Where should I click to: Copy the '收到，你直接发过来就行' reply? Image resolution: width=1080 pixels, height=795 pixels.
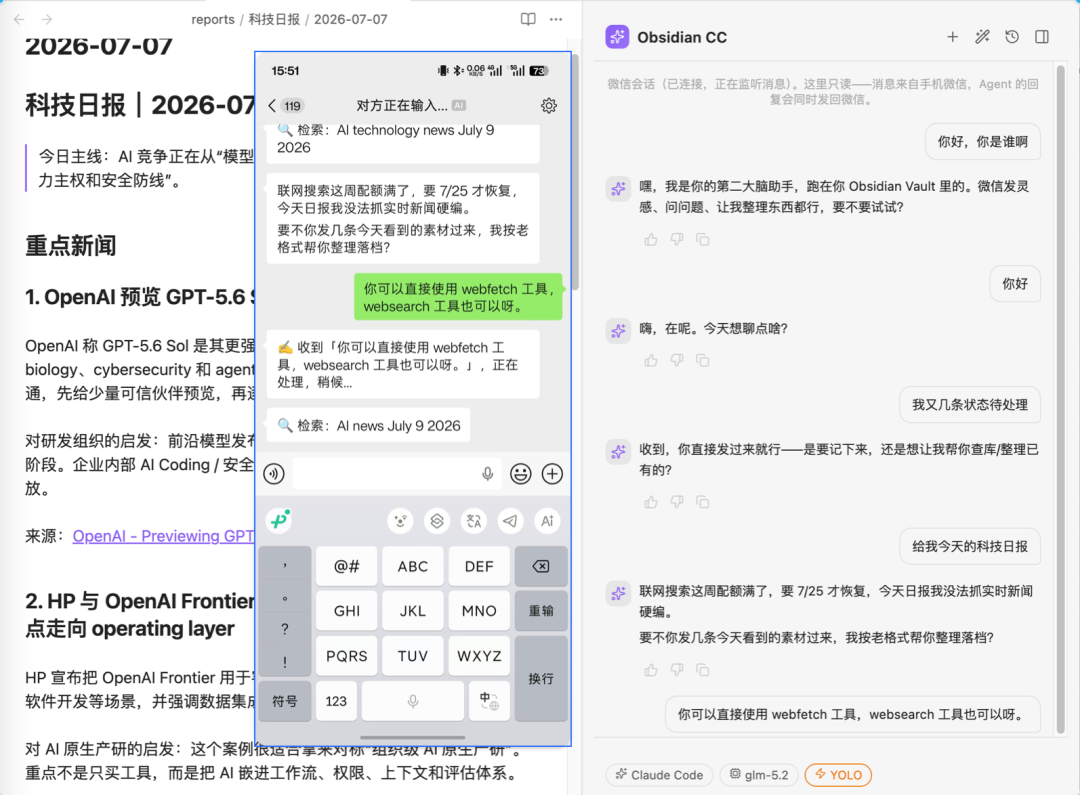pyautogui.click(x=703, y=502)
